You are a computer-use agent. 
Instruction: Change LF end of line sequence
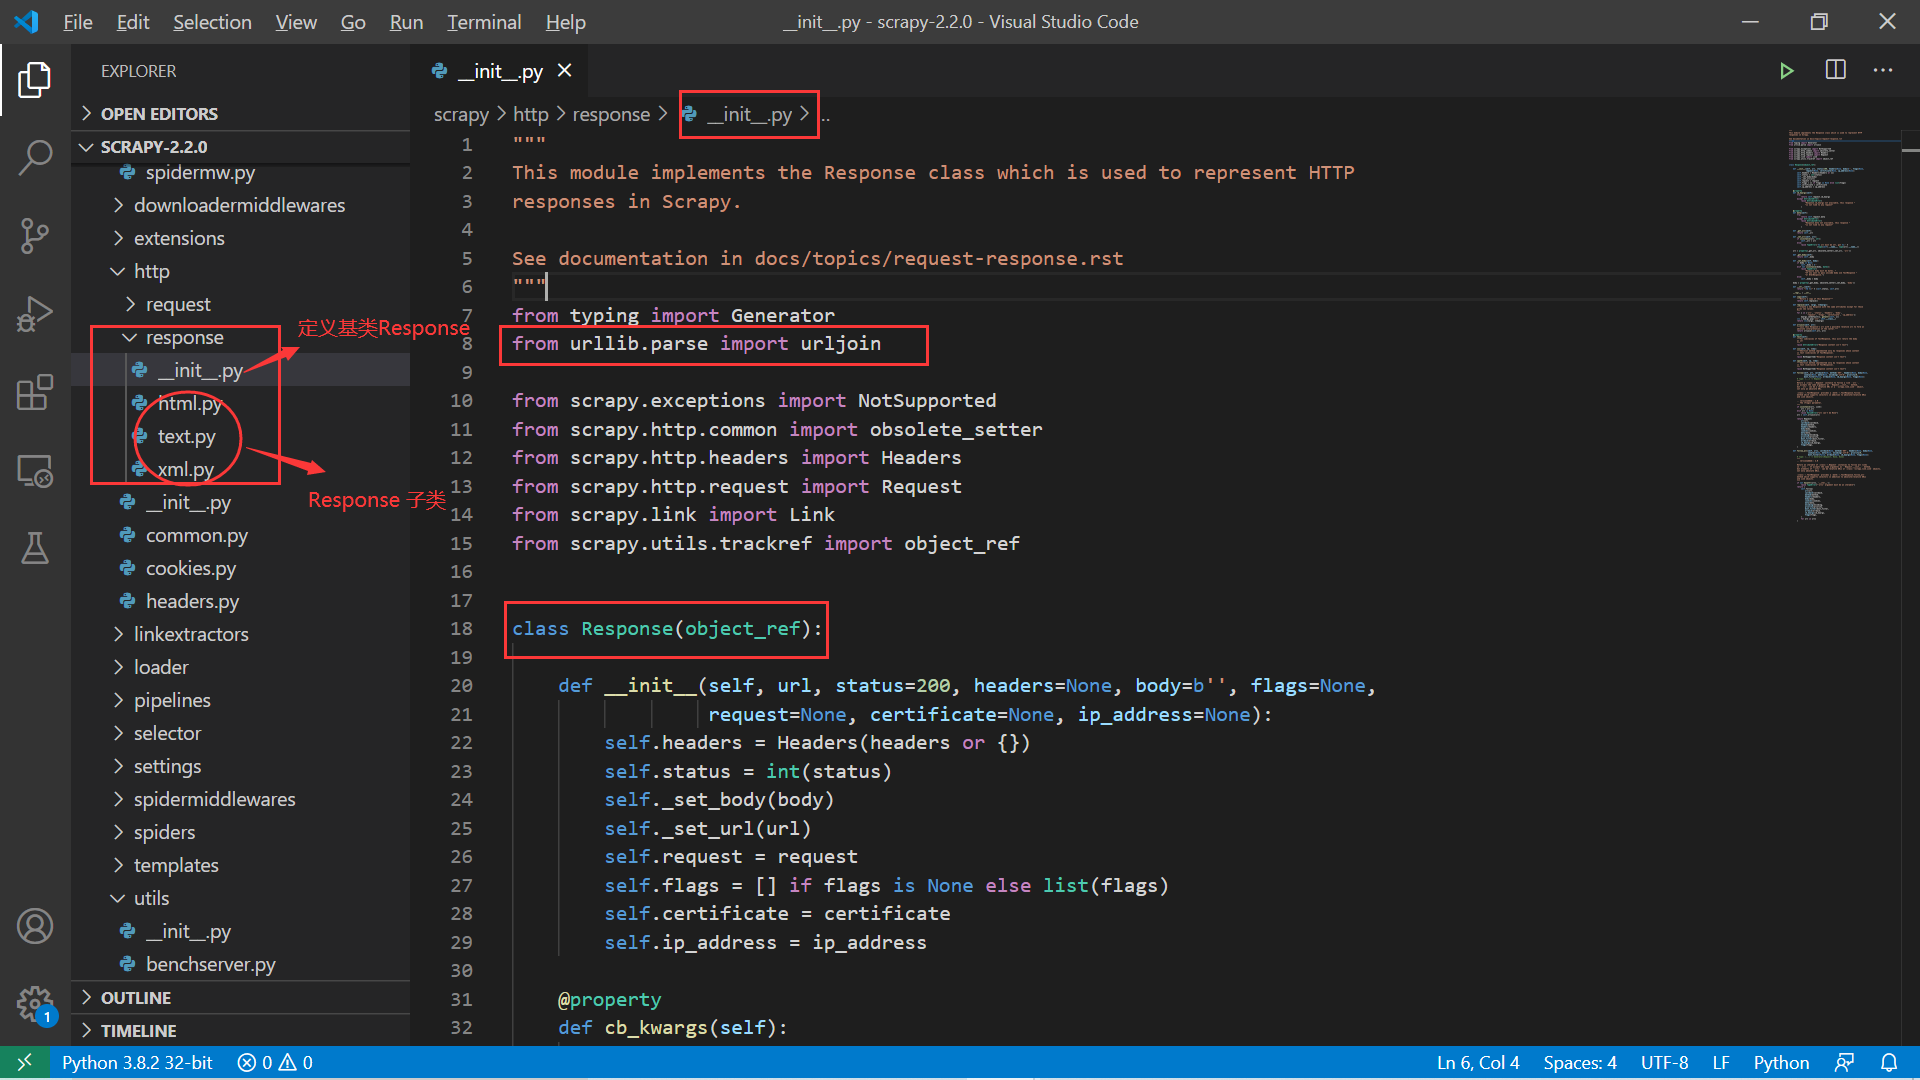click(1721, 1062)
